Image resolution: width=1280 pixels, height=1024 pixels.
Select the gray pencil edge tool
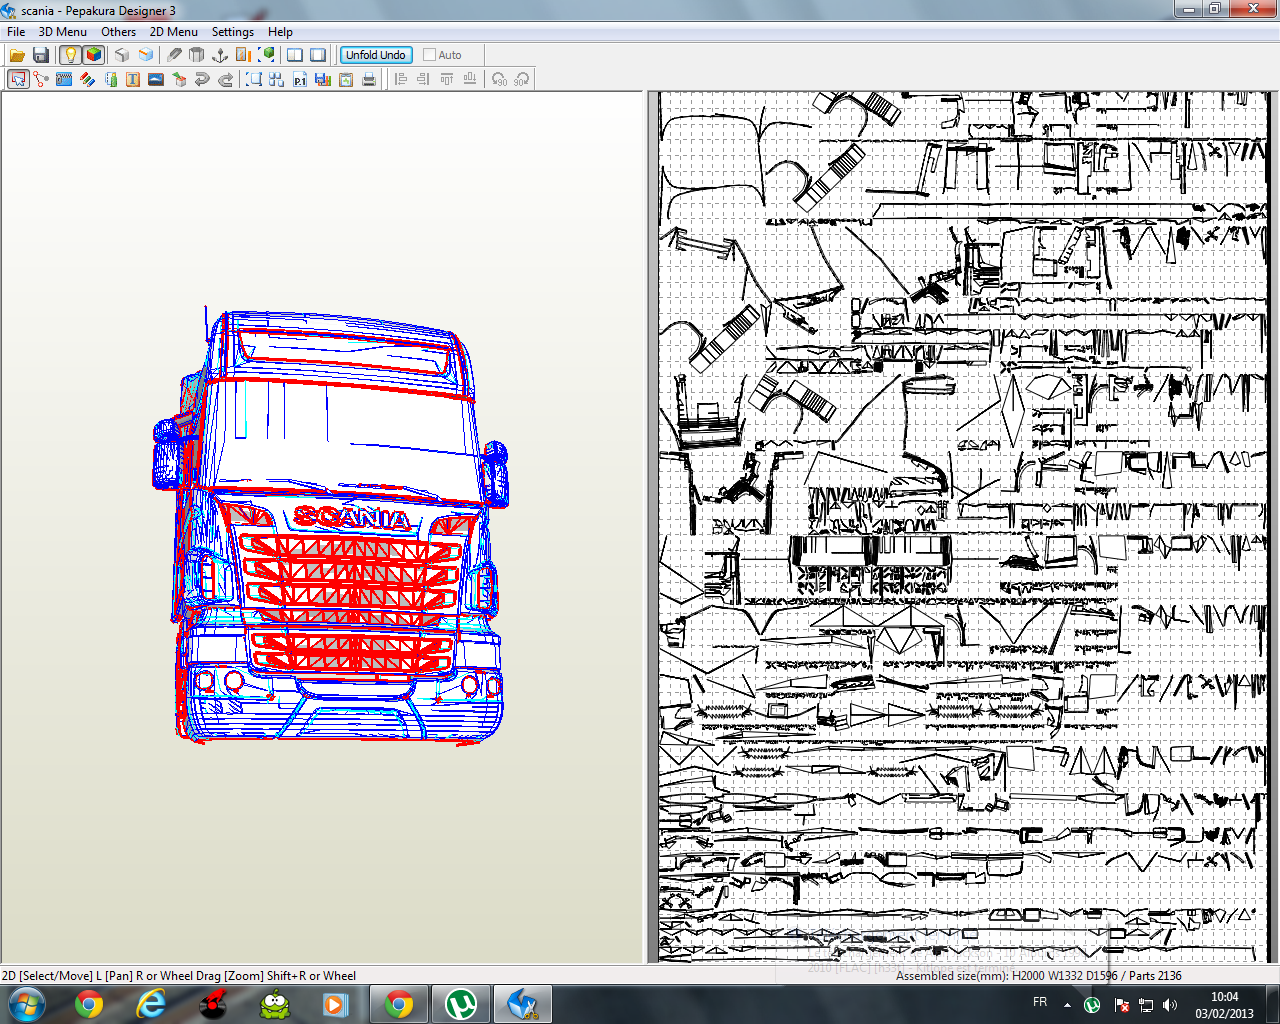point(174,55)
